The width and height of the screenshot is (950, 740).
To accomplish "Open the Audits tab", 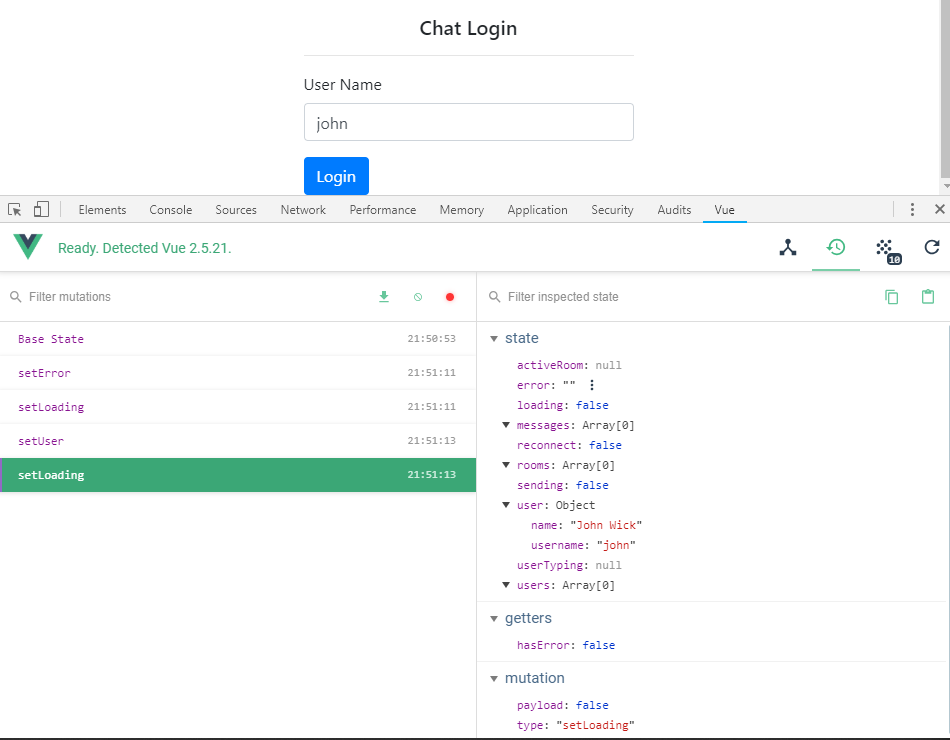I will pyautogui.click(x=674, y=210).
